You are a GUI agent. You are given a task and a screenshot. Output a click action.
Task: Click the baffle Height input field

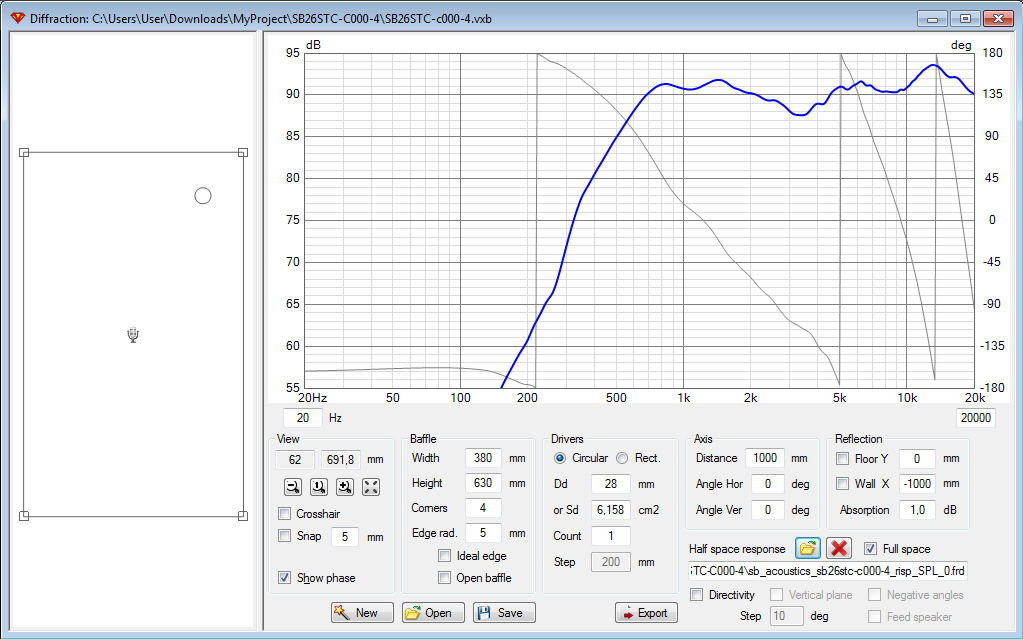(x=483, y=483)
